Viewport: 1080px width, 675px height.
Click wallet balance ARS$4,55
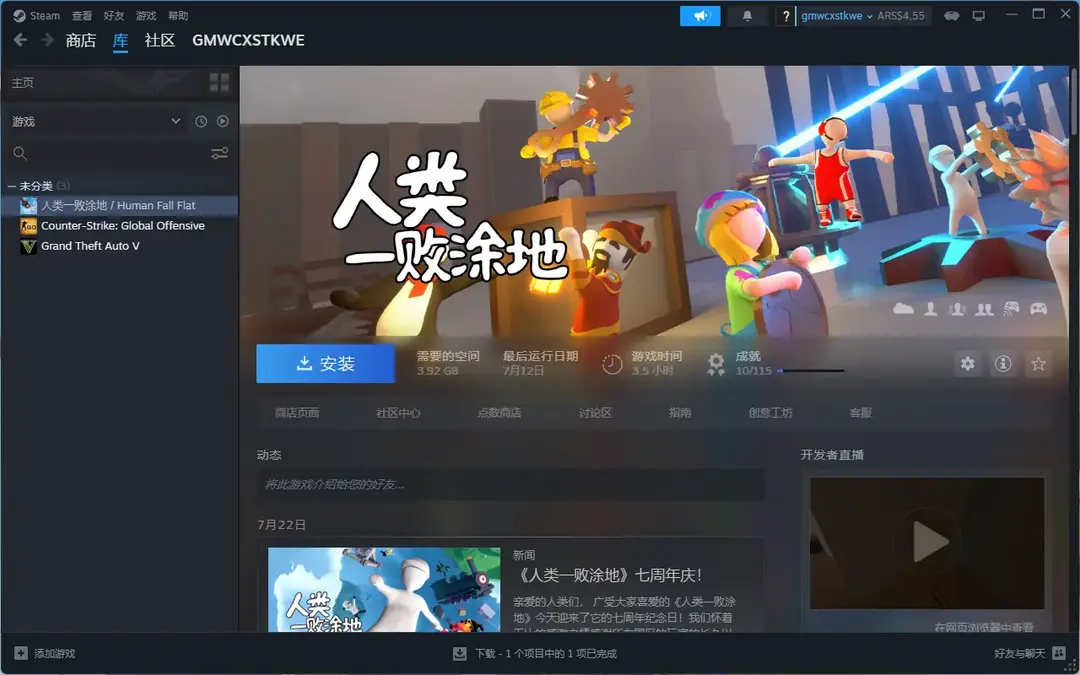[x=901, y=16]
